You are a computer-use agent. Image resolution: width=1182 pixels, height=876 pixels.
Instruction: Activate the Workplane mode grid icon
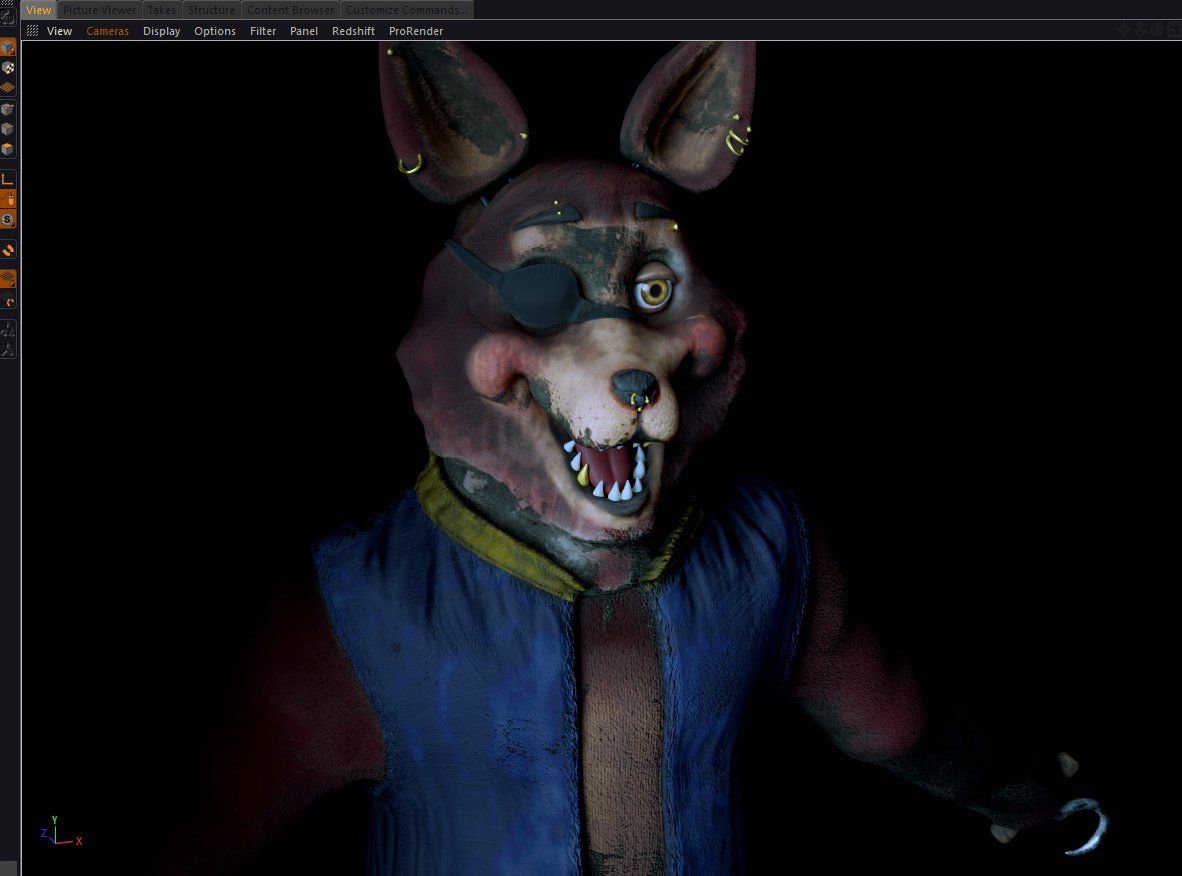pyautogui.click(x=8, y=87)
